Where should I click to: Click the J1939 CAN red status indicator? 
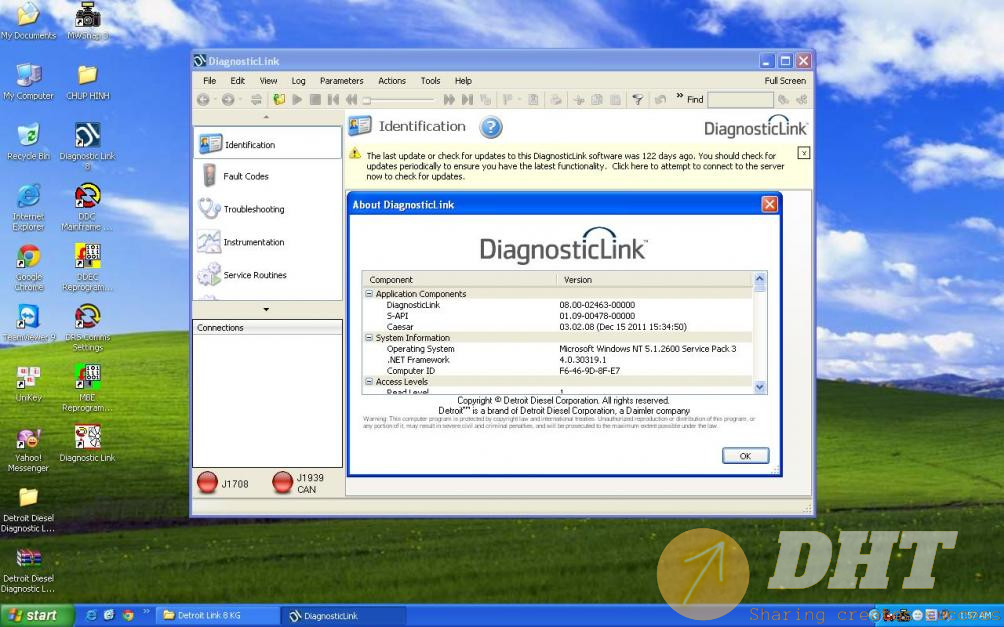[x=283, y=483]
